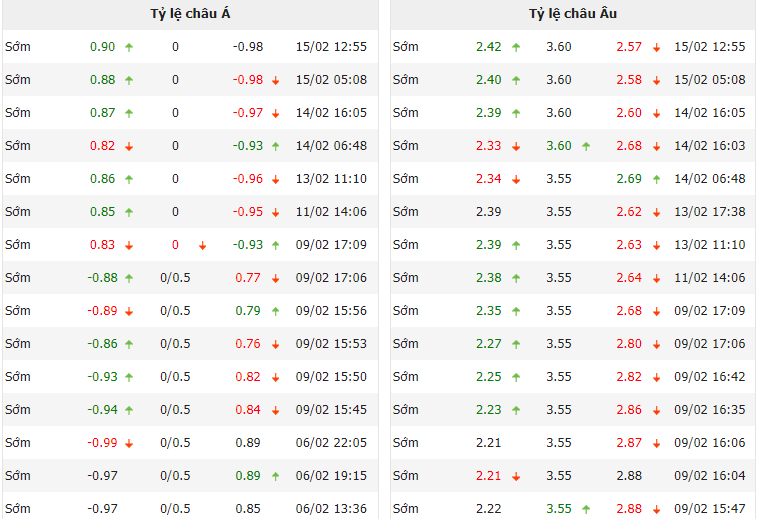The width and height of the screenshot is (757, 519).
Task: Switch to the Tỷ lệ châu Âu header
Action: pos(573,14)
